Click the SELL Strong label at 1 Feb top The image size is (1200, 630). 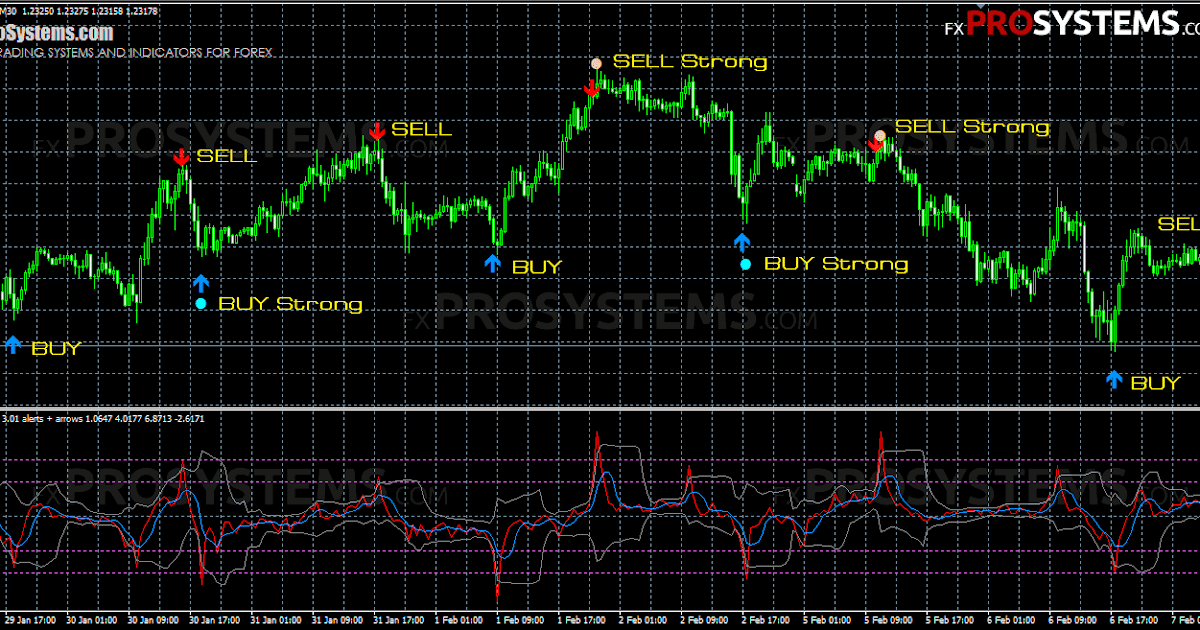click(690, 61)
